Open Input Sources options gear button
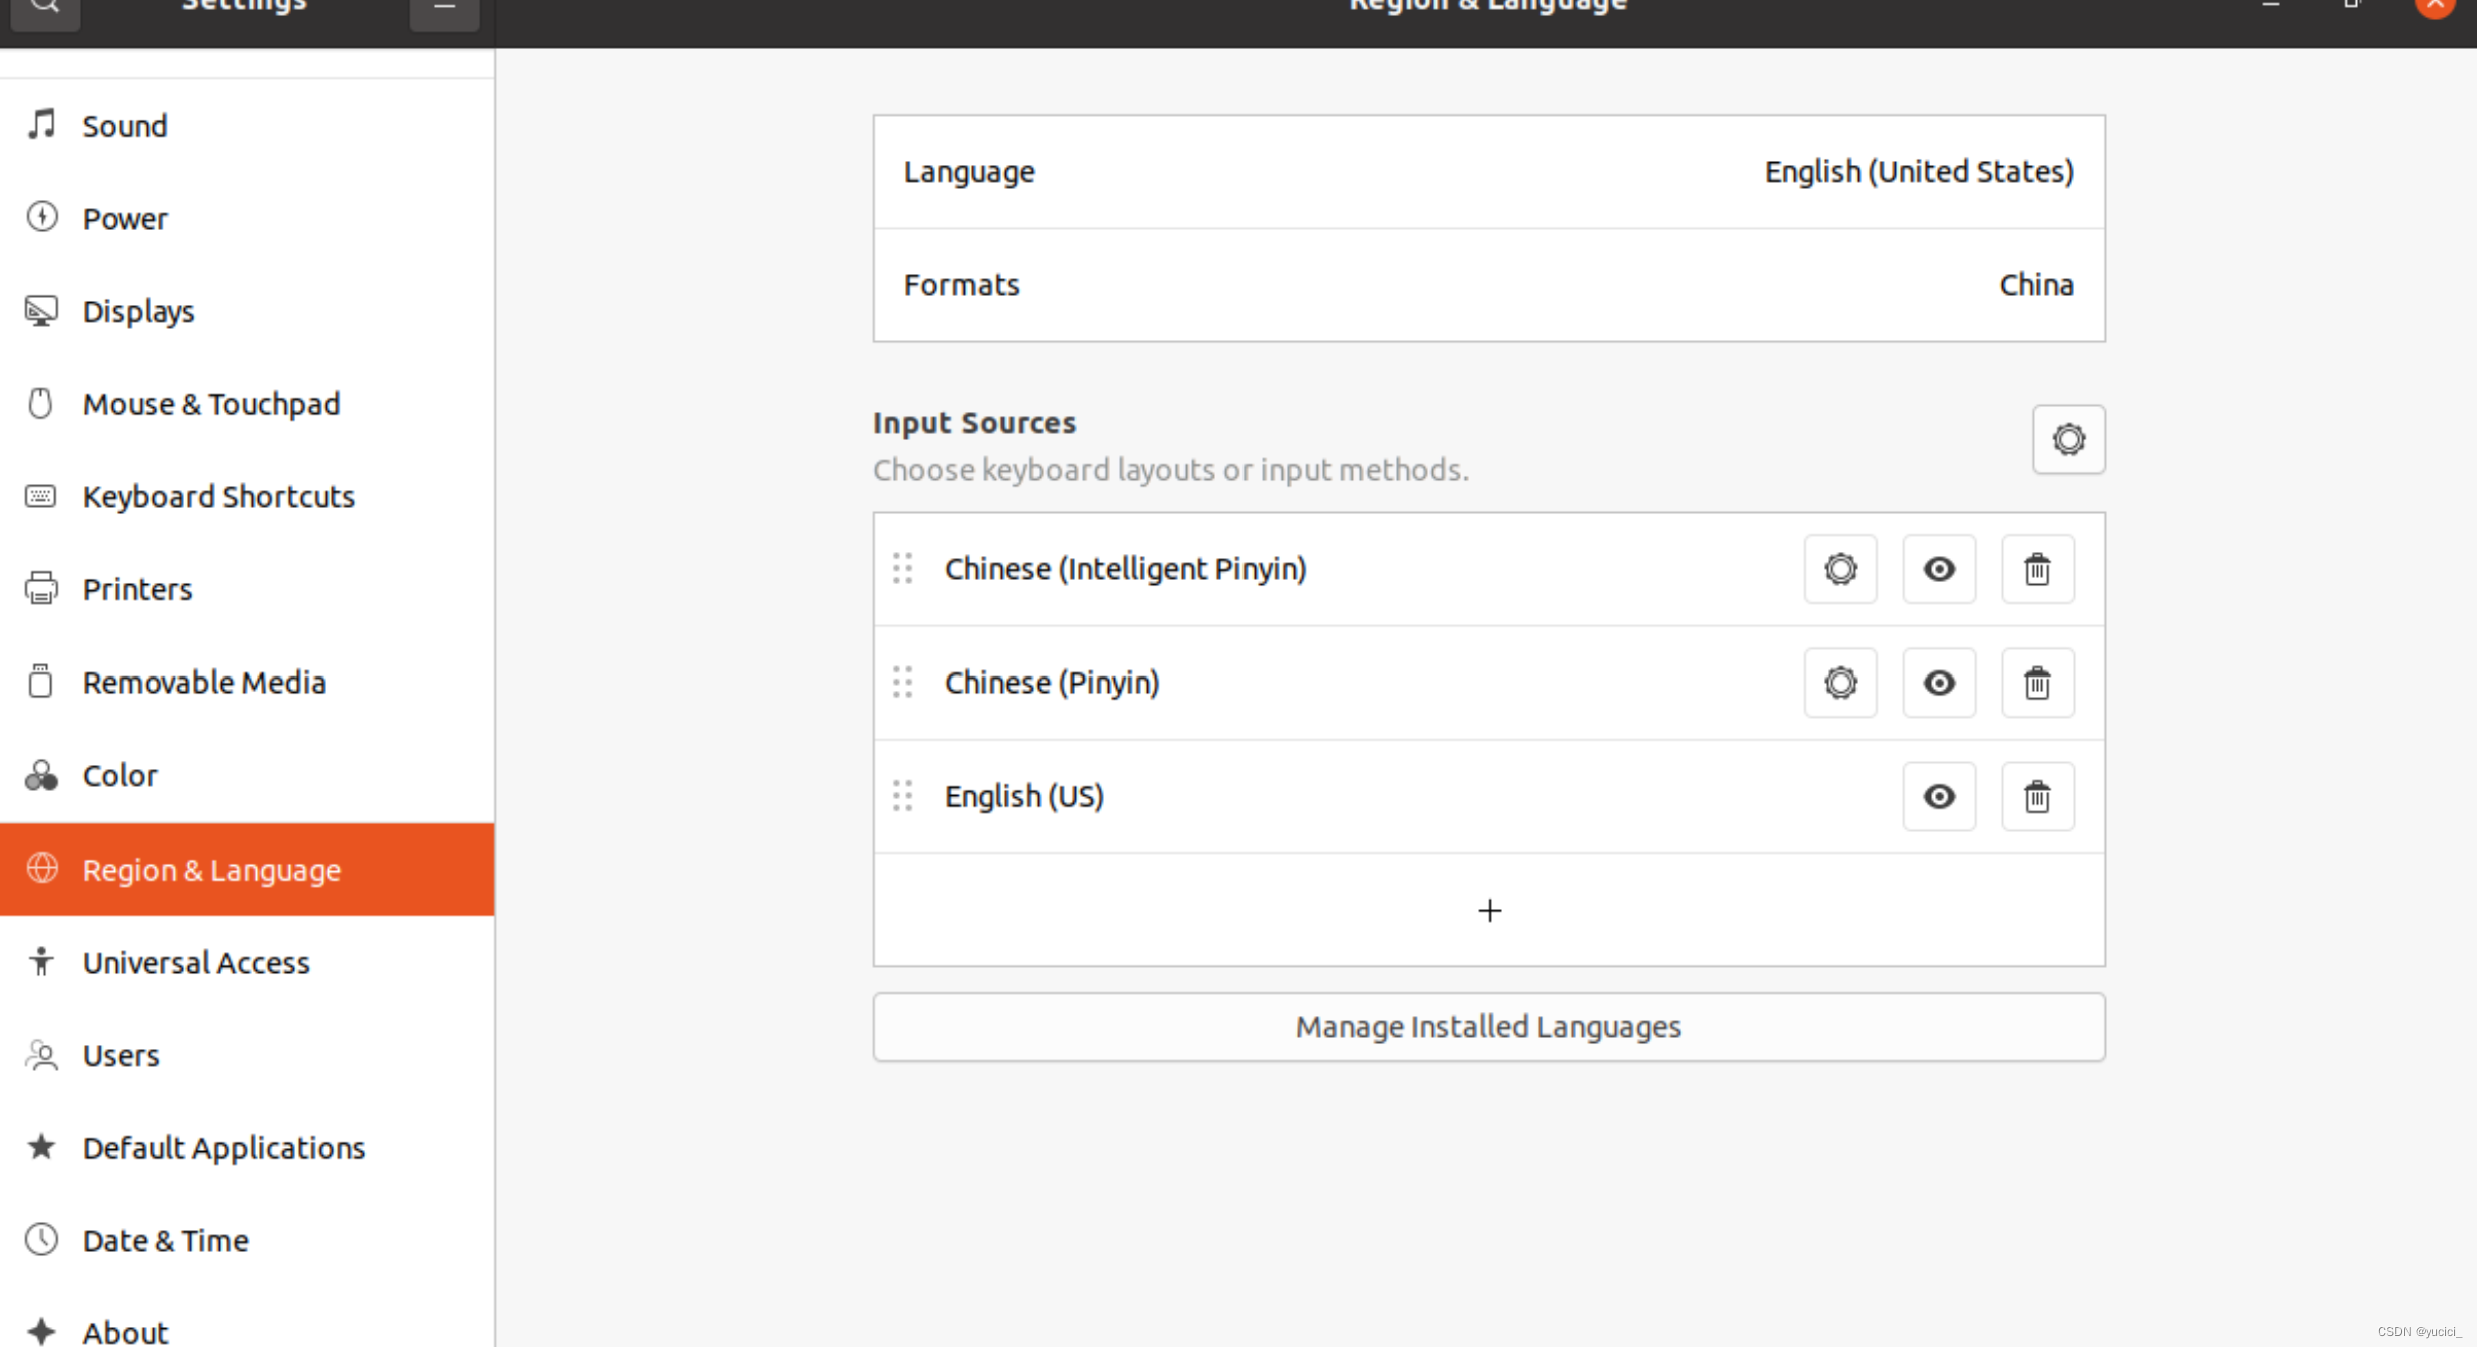Screen dimensions: 2478x1348 pyautogui.click(x=2067, y=440)
